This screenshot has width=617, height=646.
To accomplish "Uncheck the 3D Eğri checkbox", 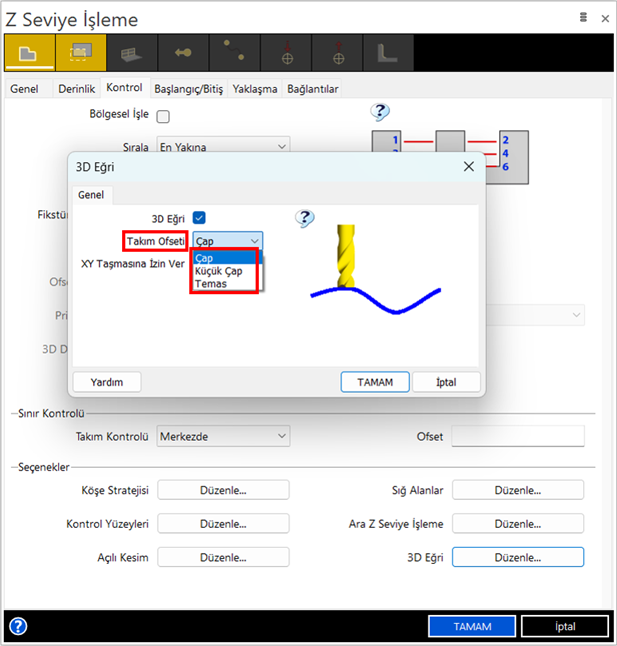I will pos(199,218).
